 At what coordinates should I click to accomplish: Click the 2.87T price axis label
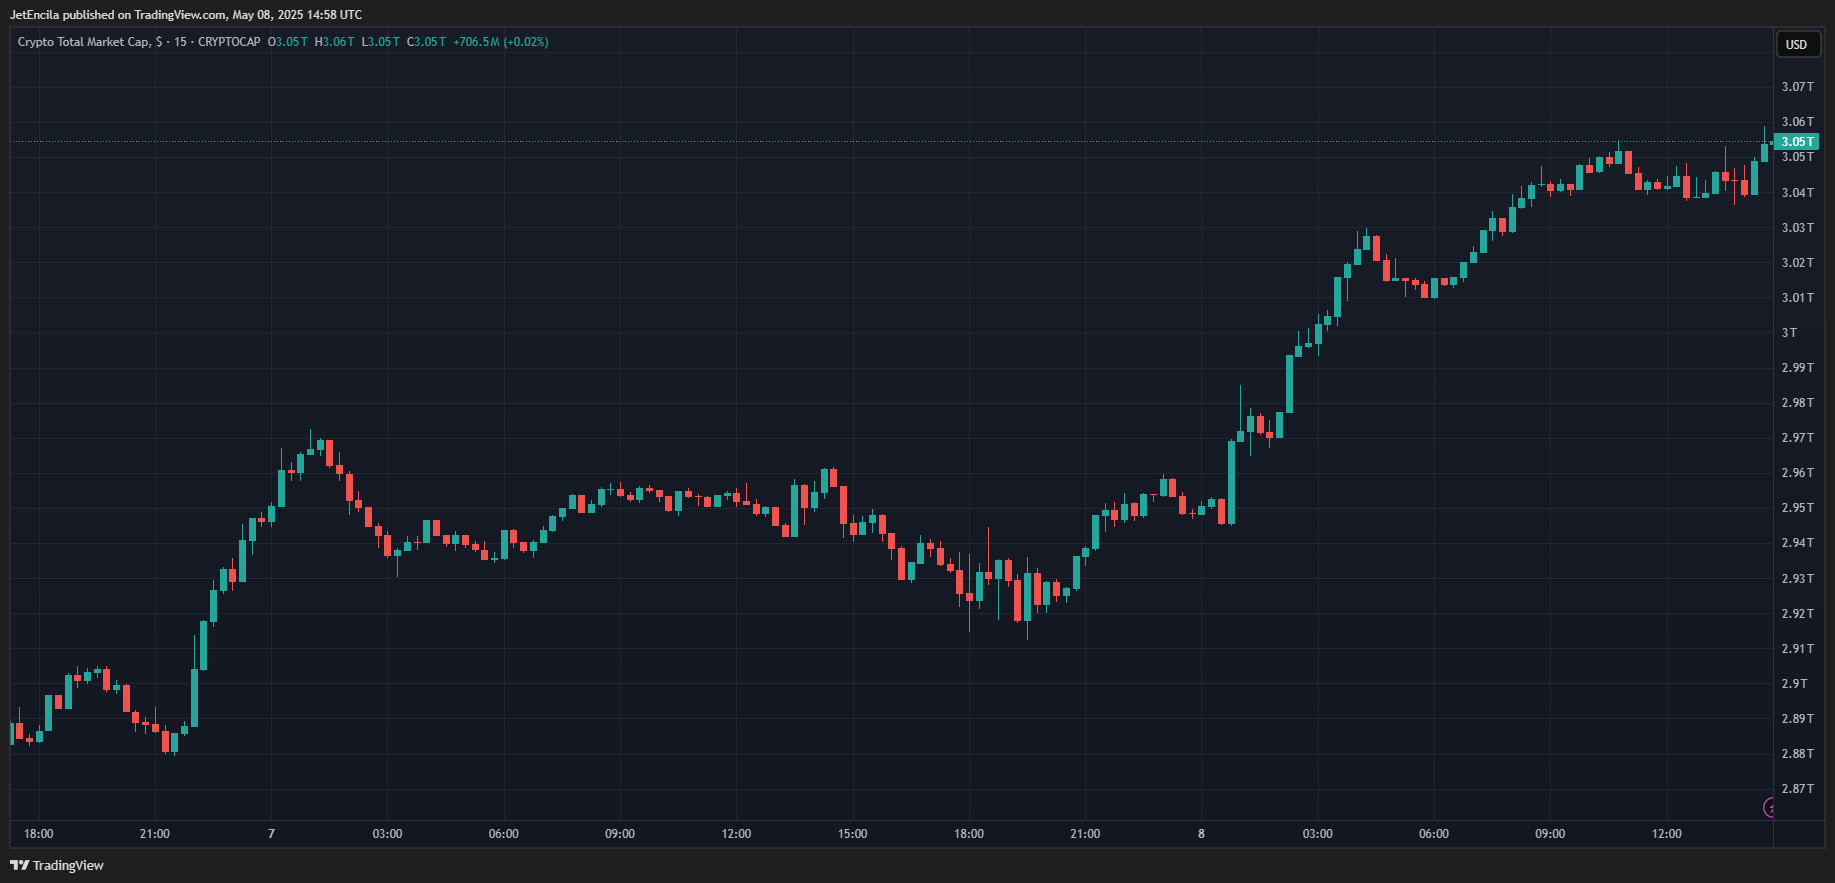pos(1797,789)
